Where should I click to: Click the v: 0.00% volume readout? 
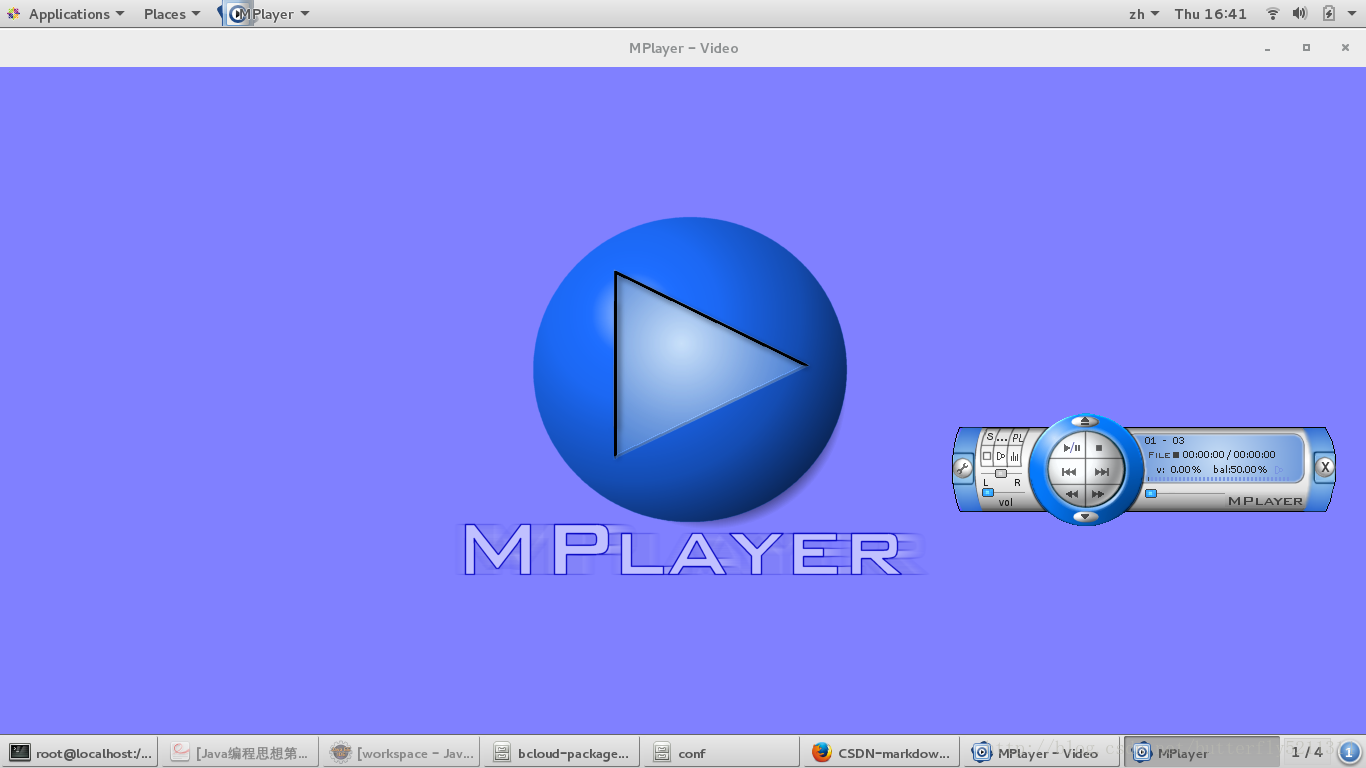(1179, 469)
